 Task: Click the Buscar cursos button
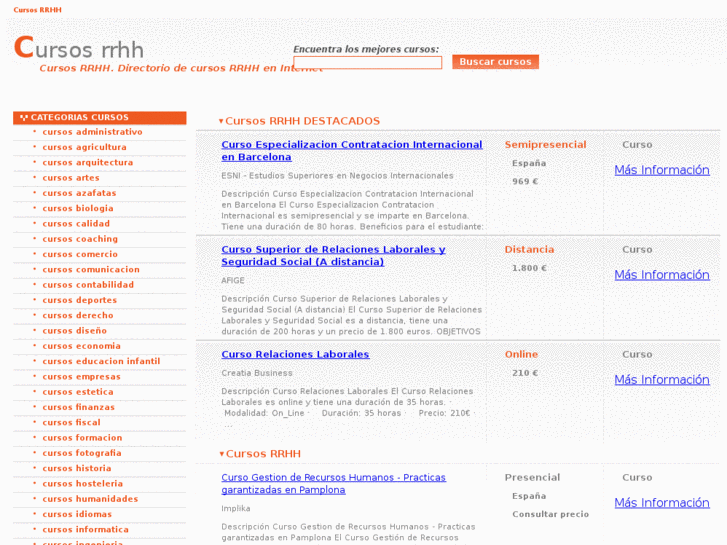tap(495, 62)
